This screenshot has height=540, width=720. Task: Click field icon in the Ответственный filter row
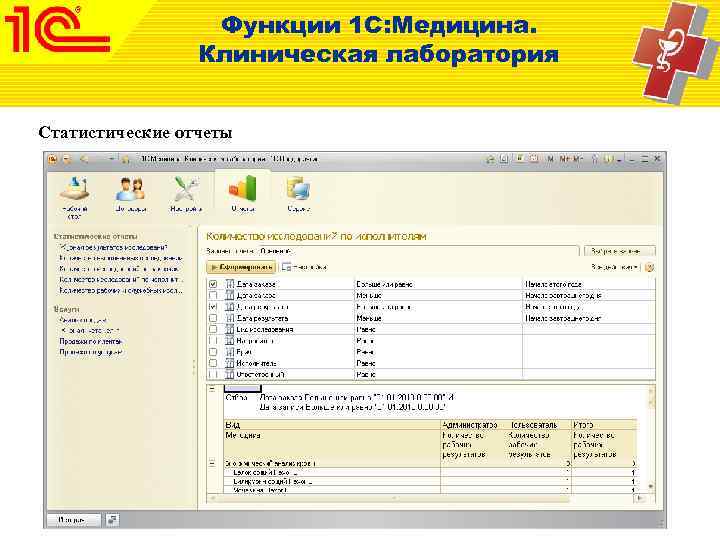(230, 375)
